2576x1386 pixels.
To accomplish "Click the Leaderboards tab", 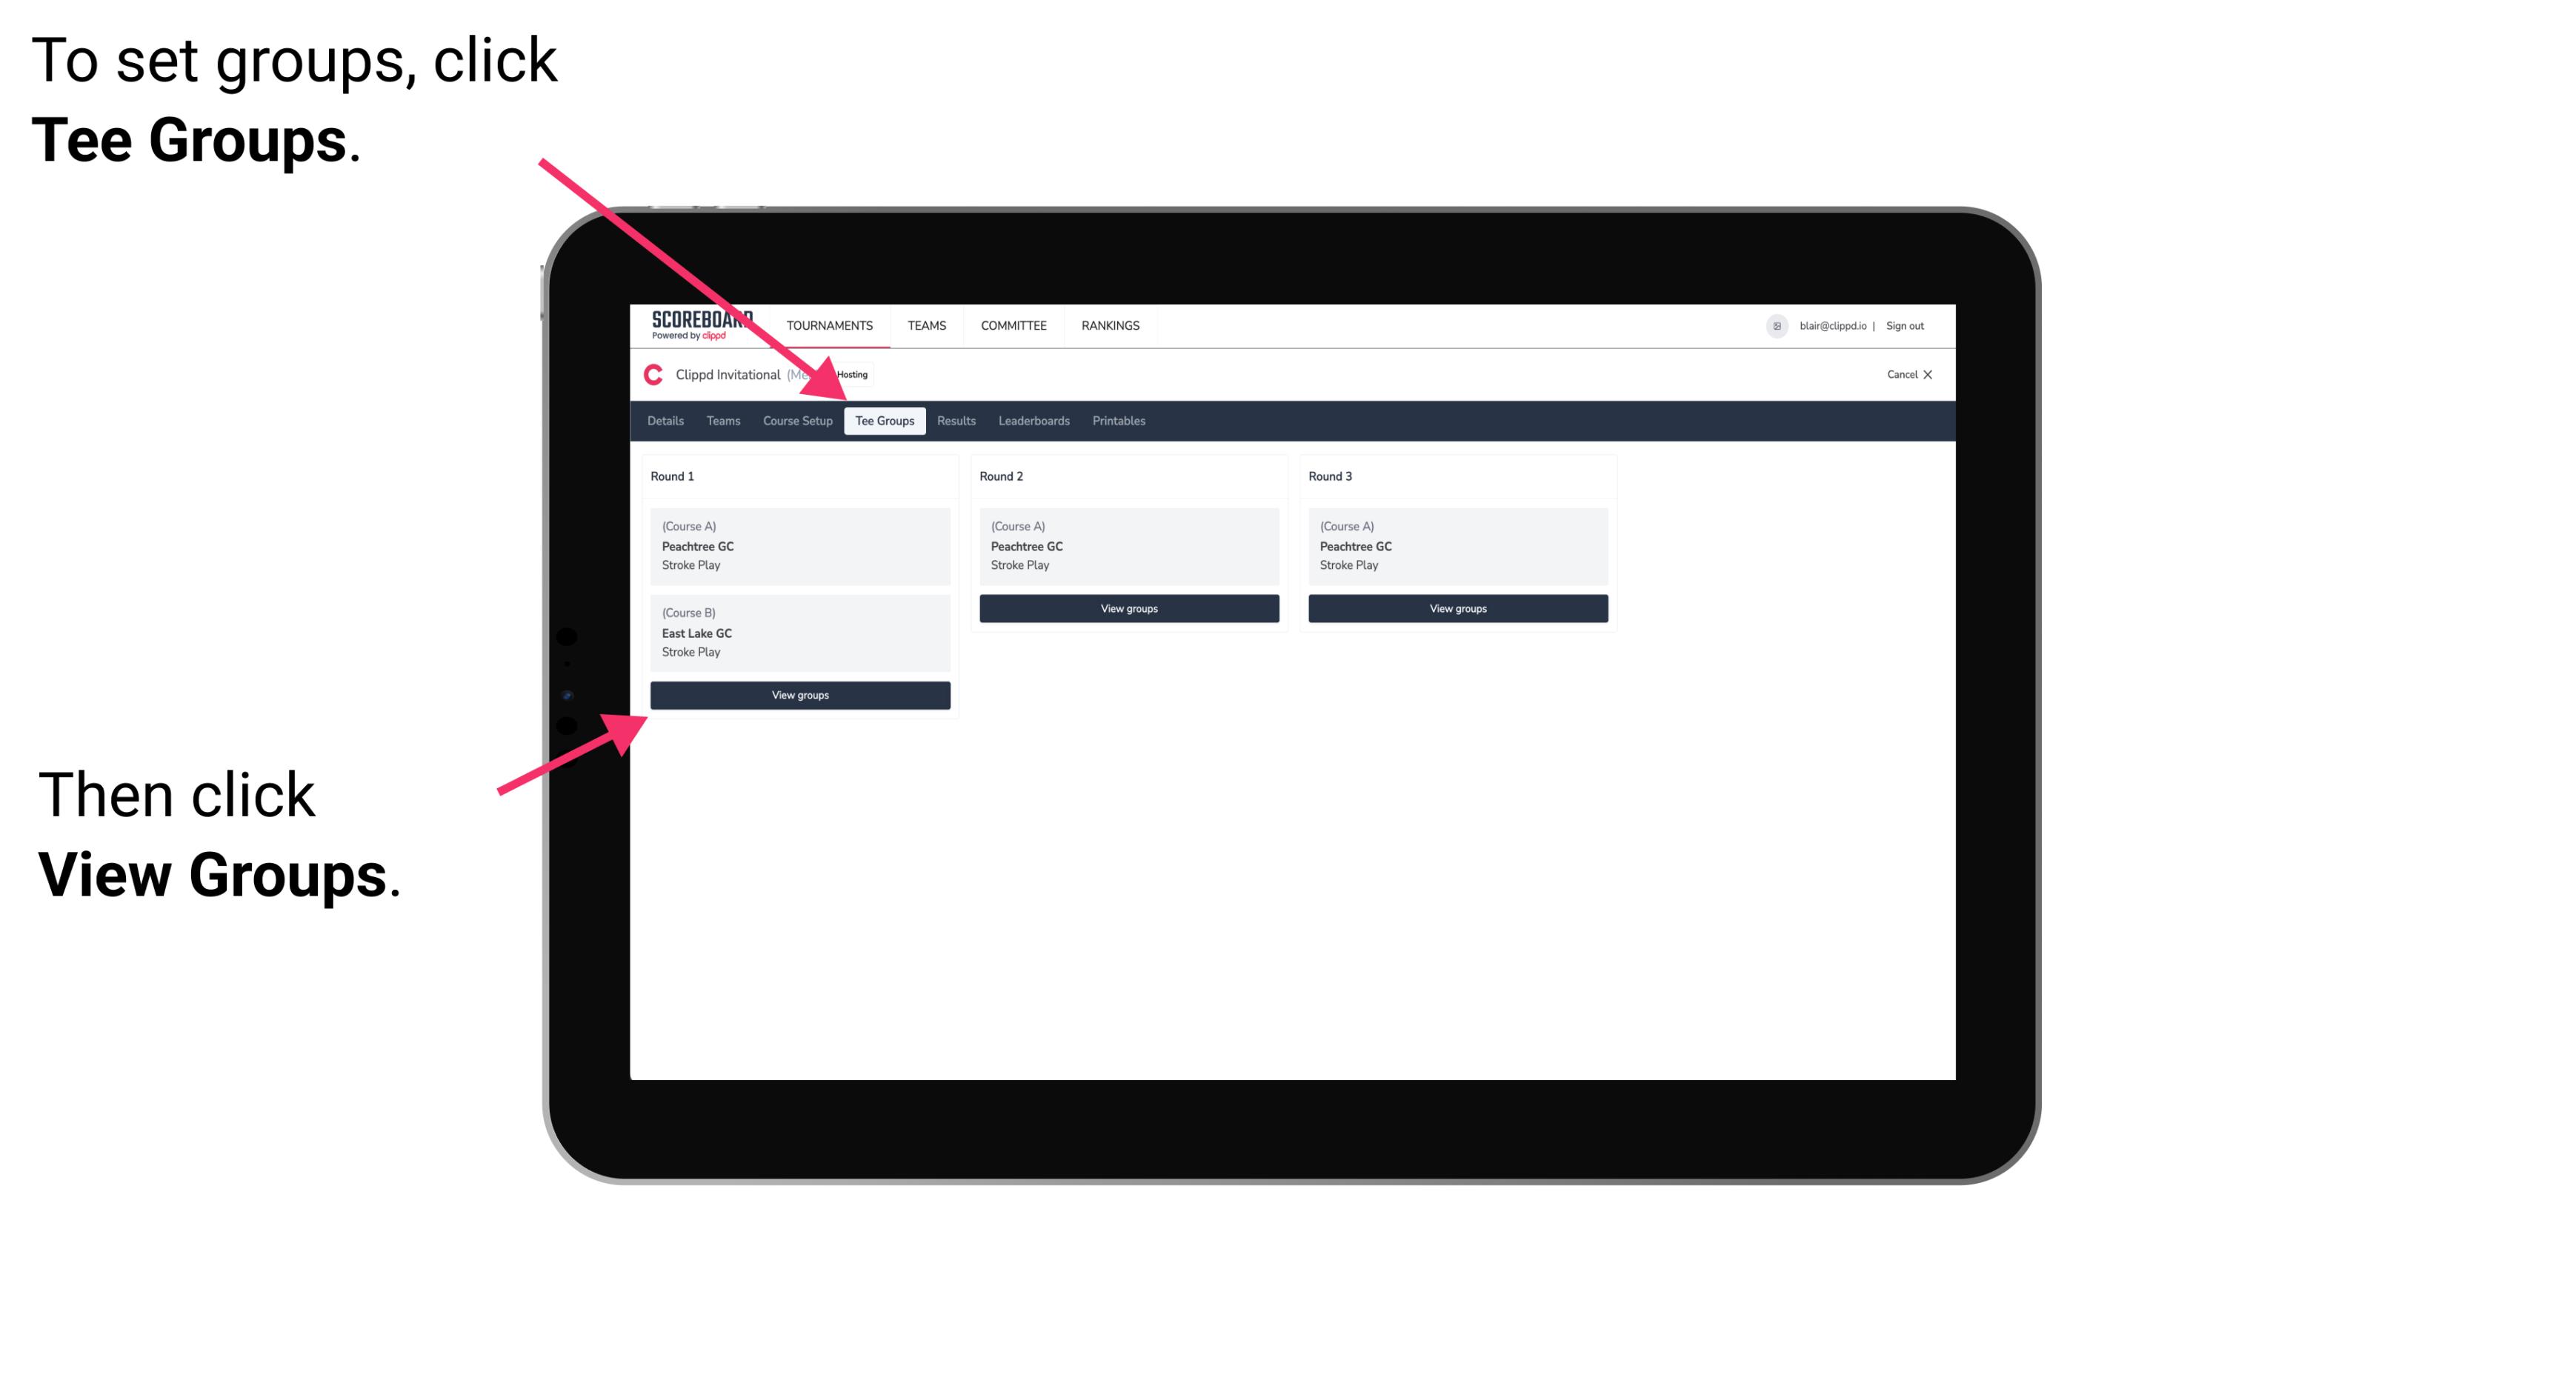I will (1033, 422).
